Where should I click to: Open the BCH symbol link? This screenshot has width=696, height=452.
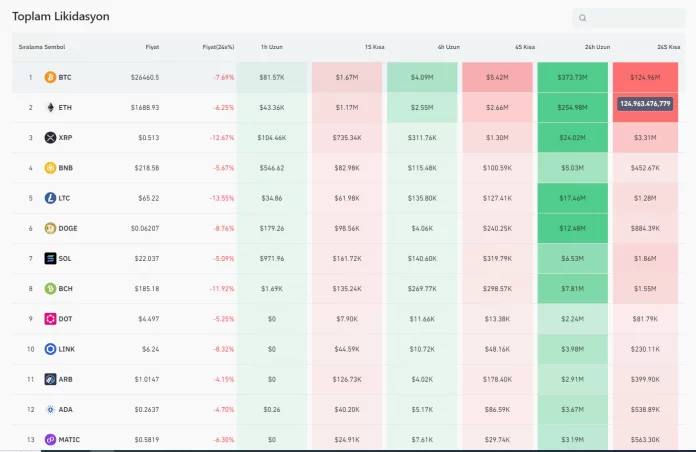[66, 289]
